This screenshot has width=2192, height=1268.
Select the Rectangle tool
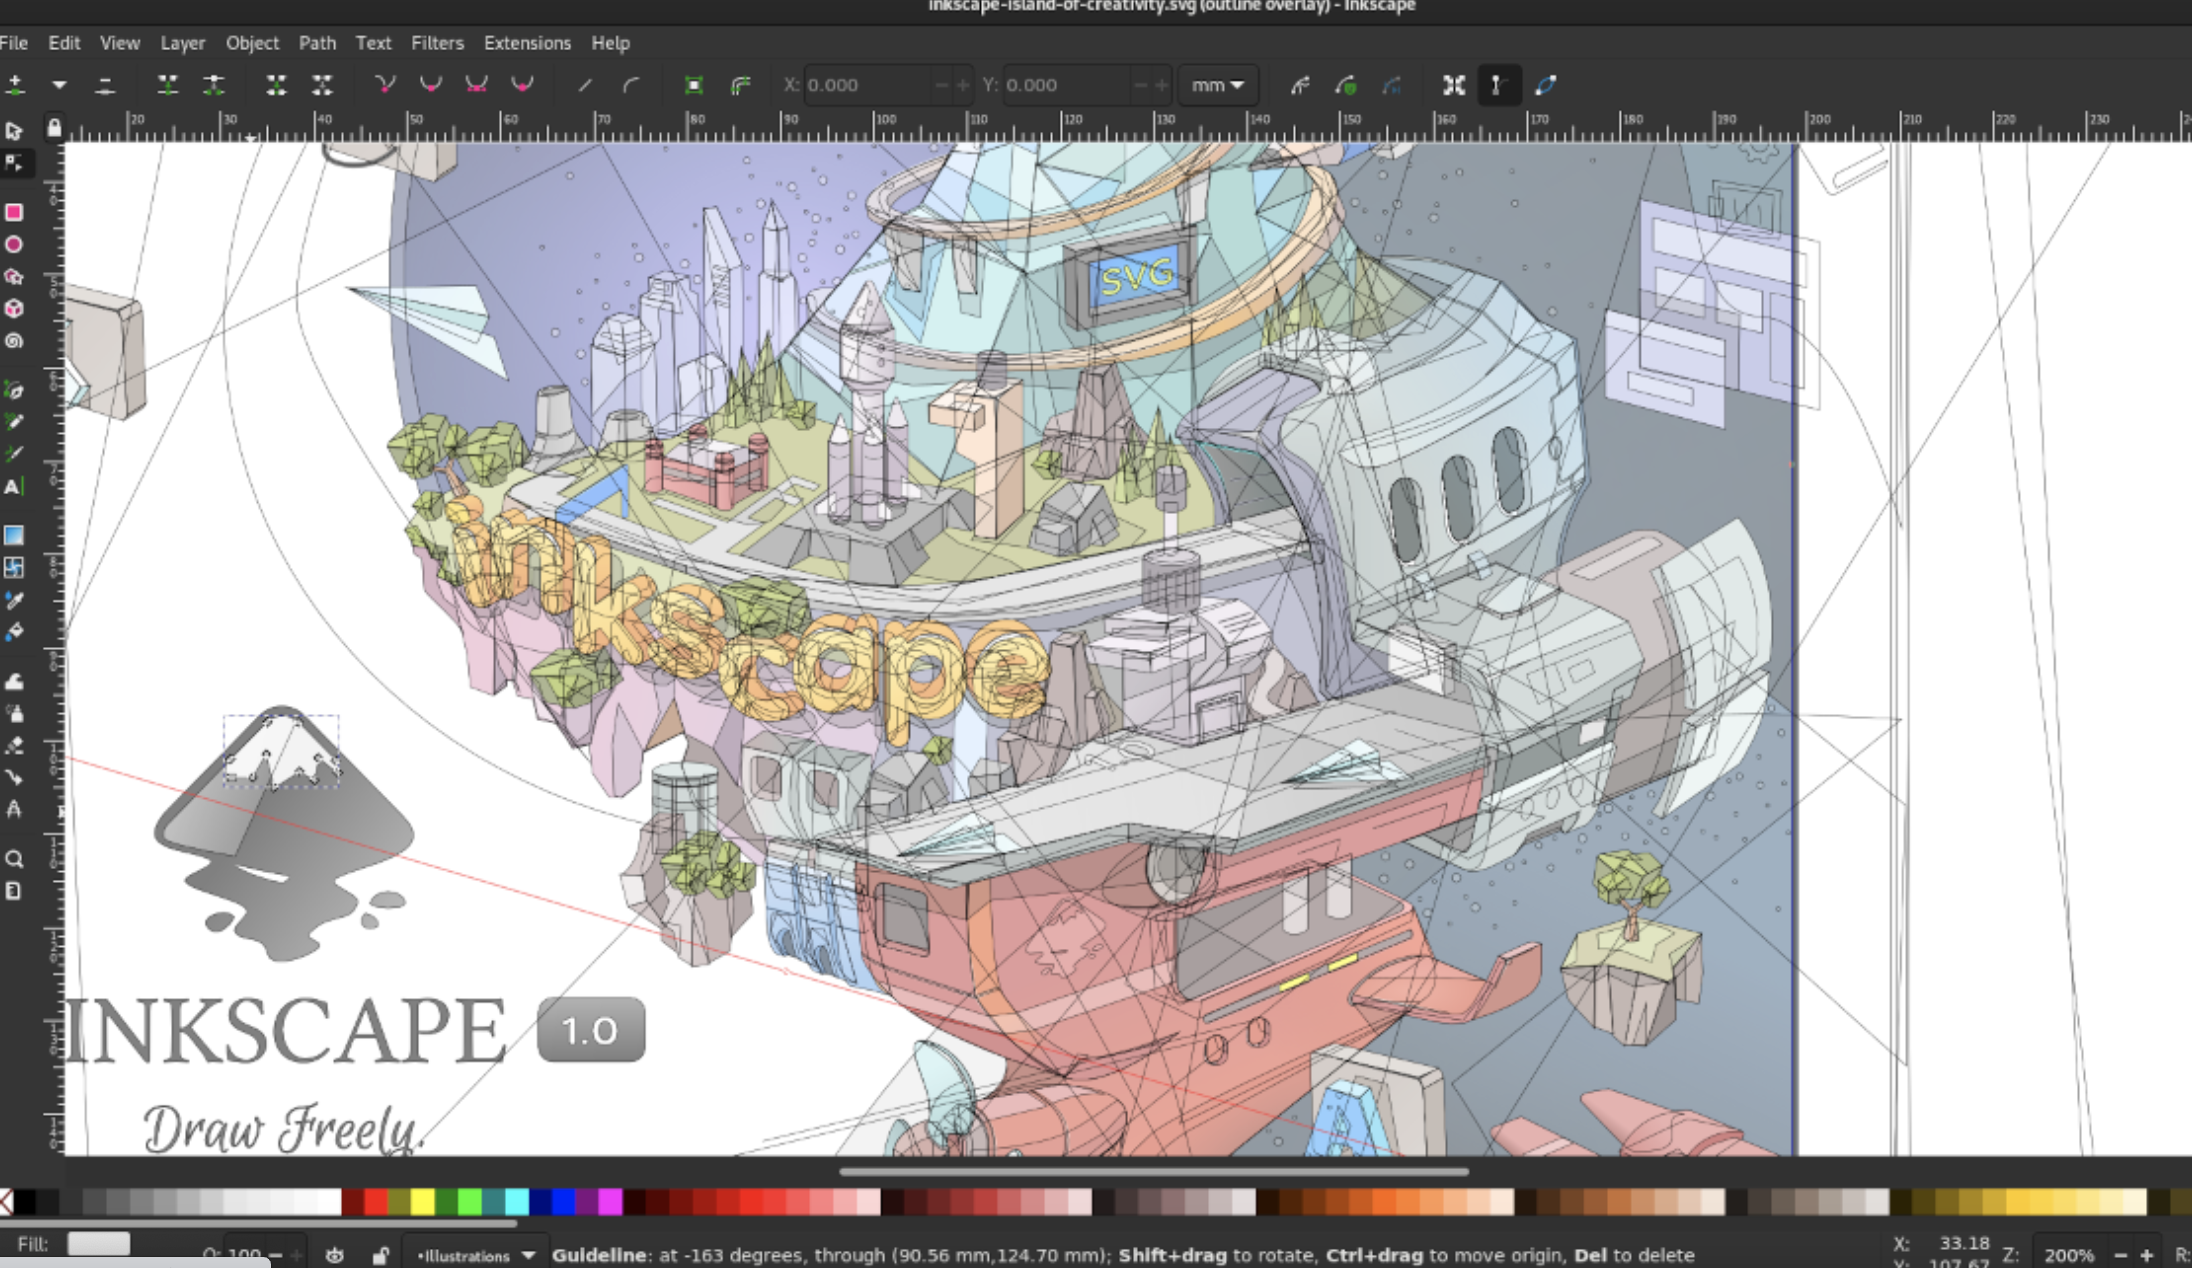pos(14,212)
